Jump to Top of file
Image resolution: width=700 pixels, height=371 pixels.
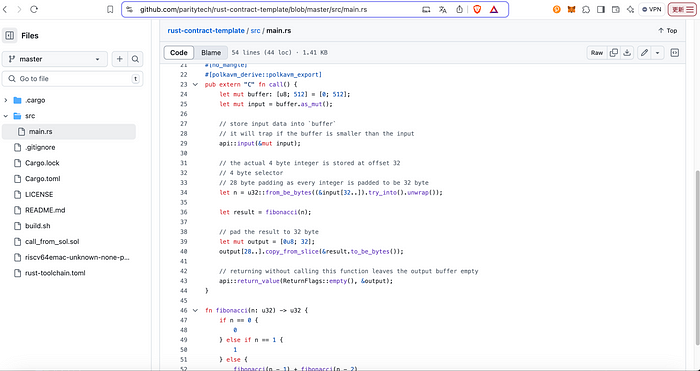tap(667, 31)
